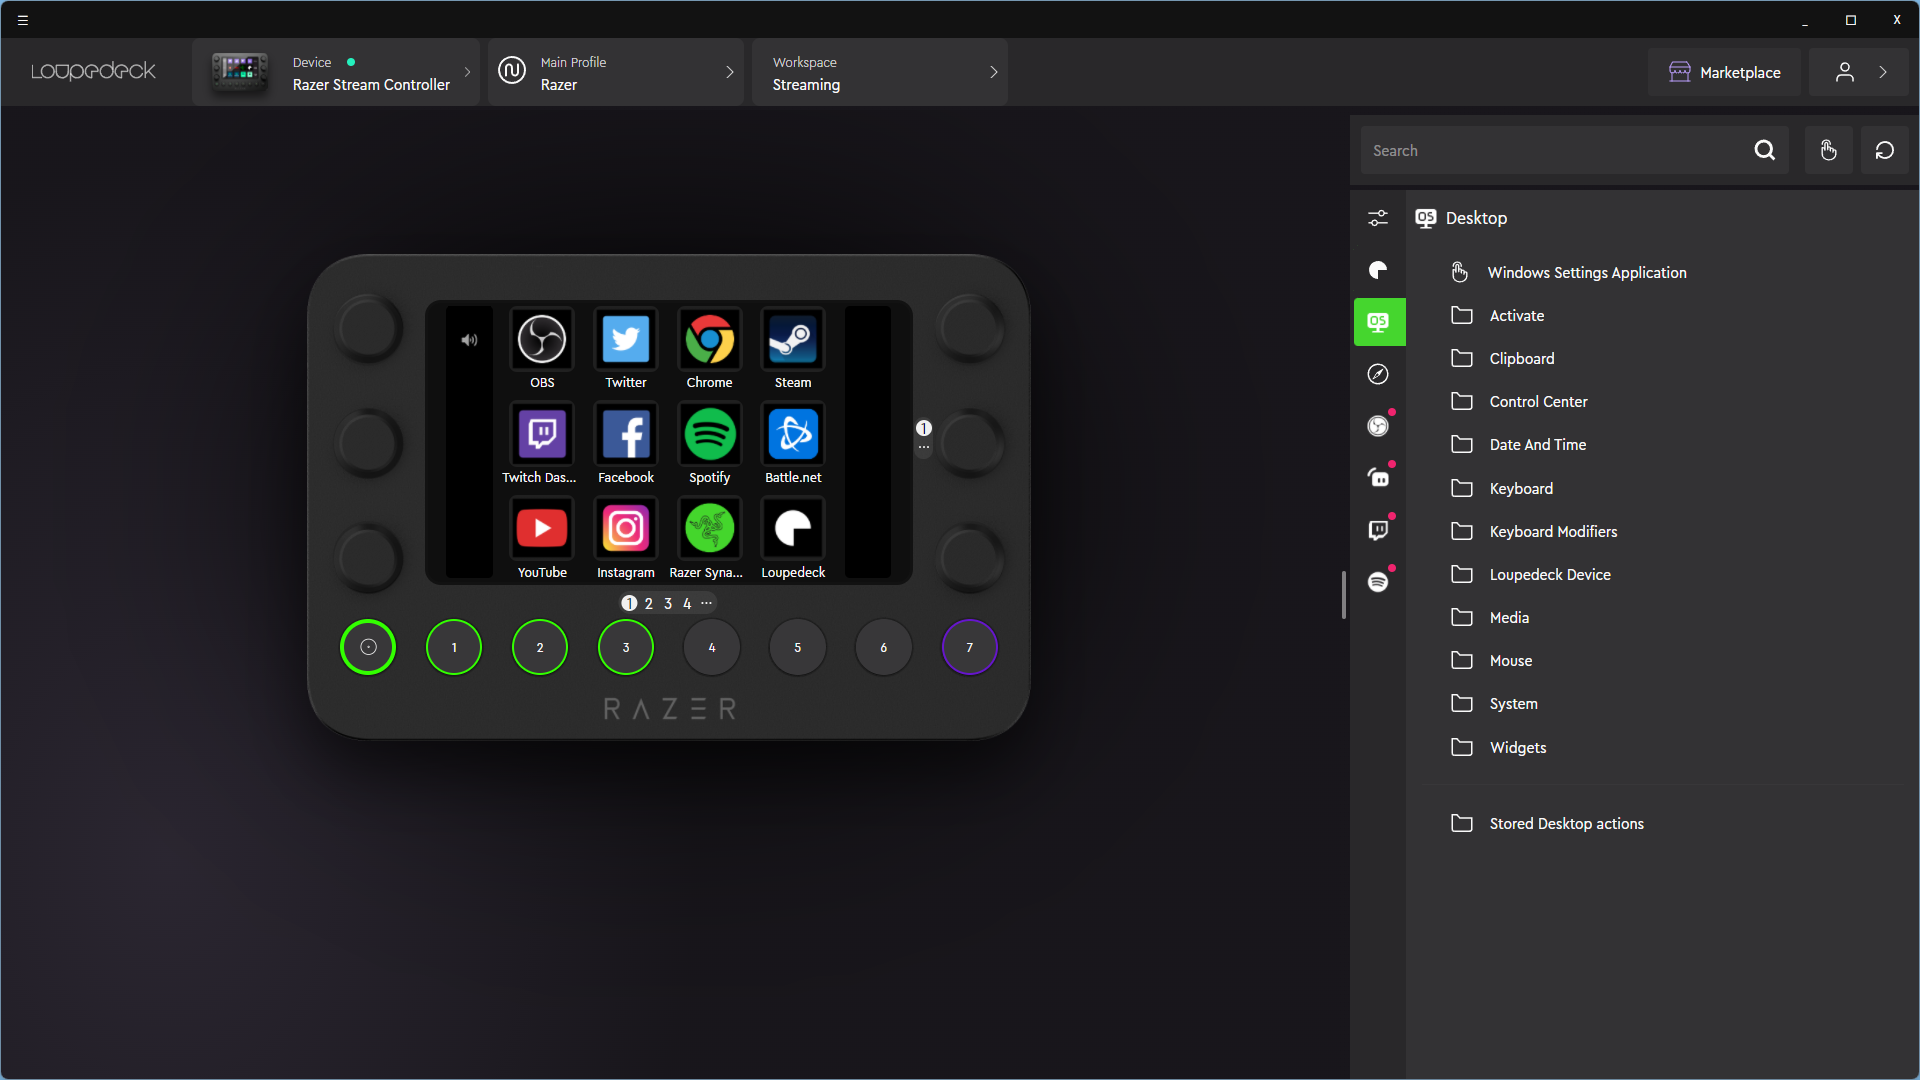Toggle the purple button 7 indicator
Screen dimensions: 1920x1080
coord(969,646)
